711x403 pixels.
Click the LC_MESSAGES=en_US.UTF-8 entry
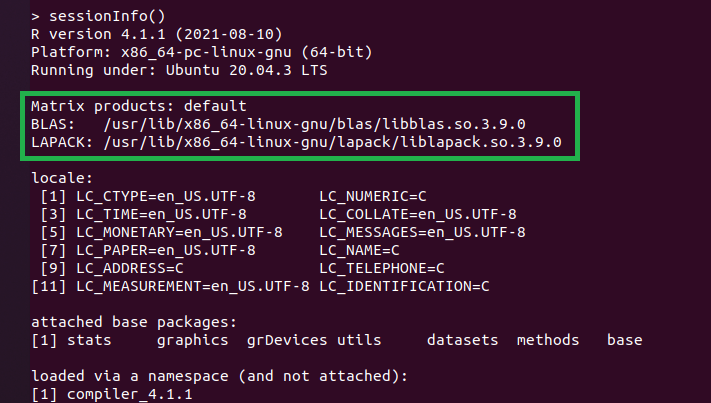(x=422, y=232)
